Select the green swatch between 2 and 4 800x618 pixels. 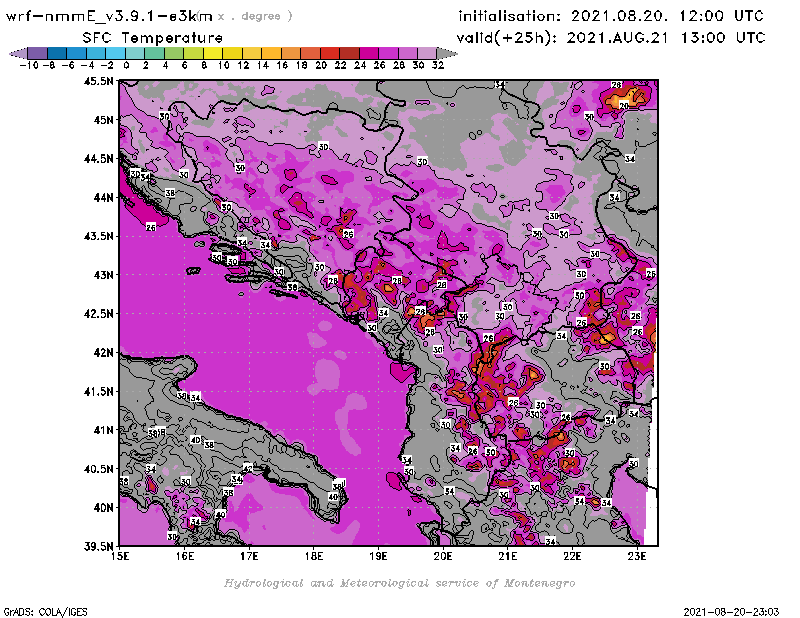154,53
